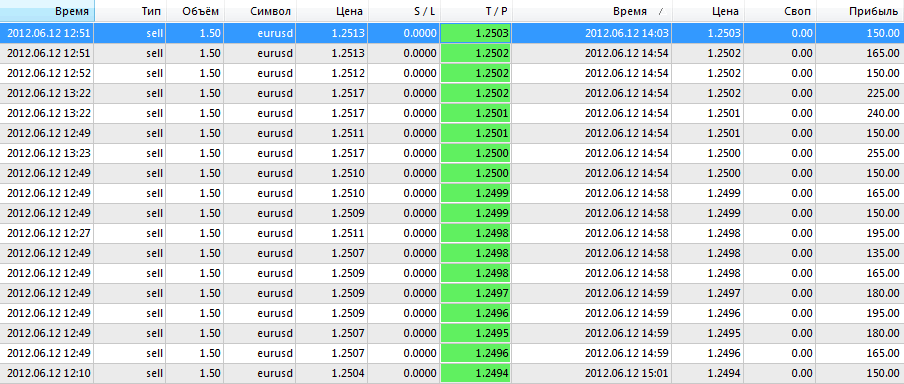
Task: Click the T / P column header
Action: (476, 11)
